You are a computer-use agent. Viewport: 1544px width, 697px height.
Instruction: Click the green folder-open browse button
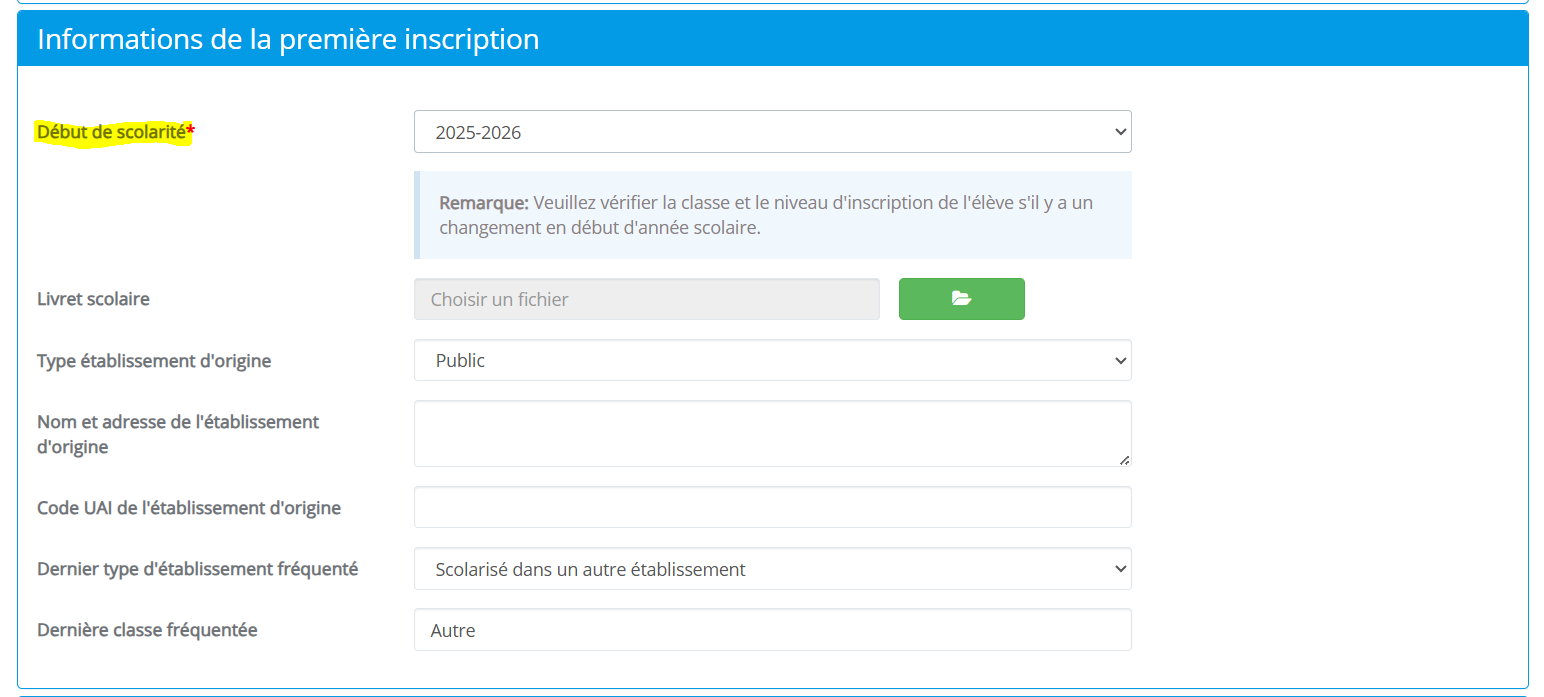pyautogui.click(x=961, y=299)
